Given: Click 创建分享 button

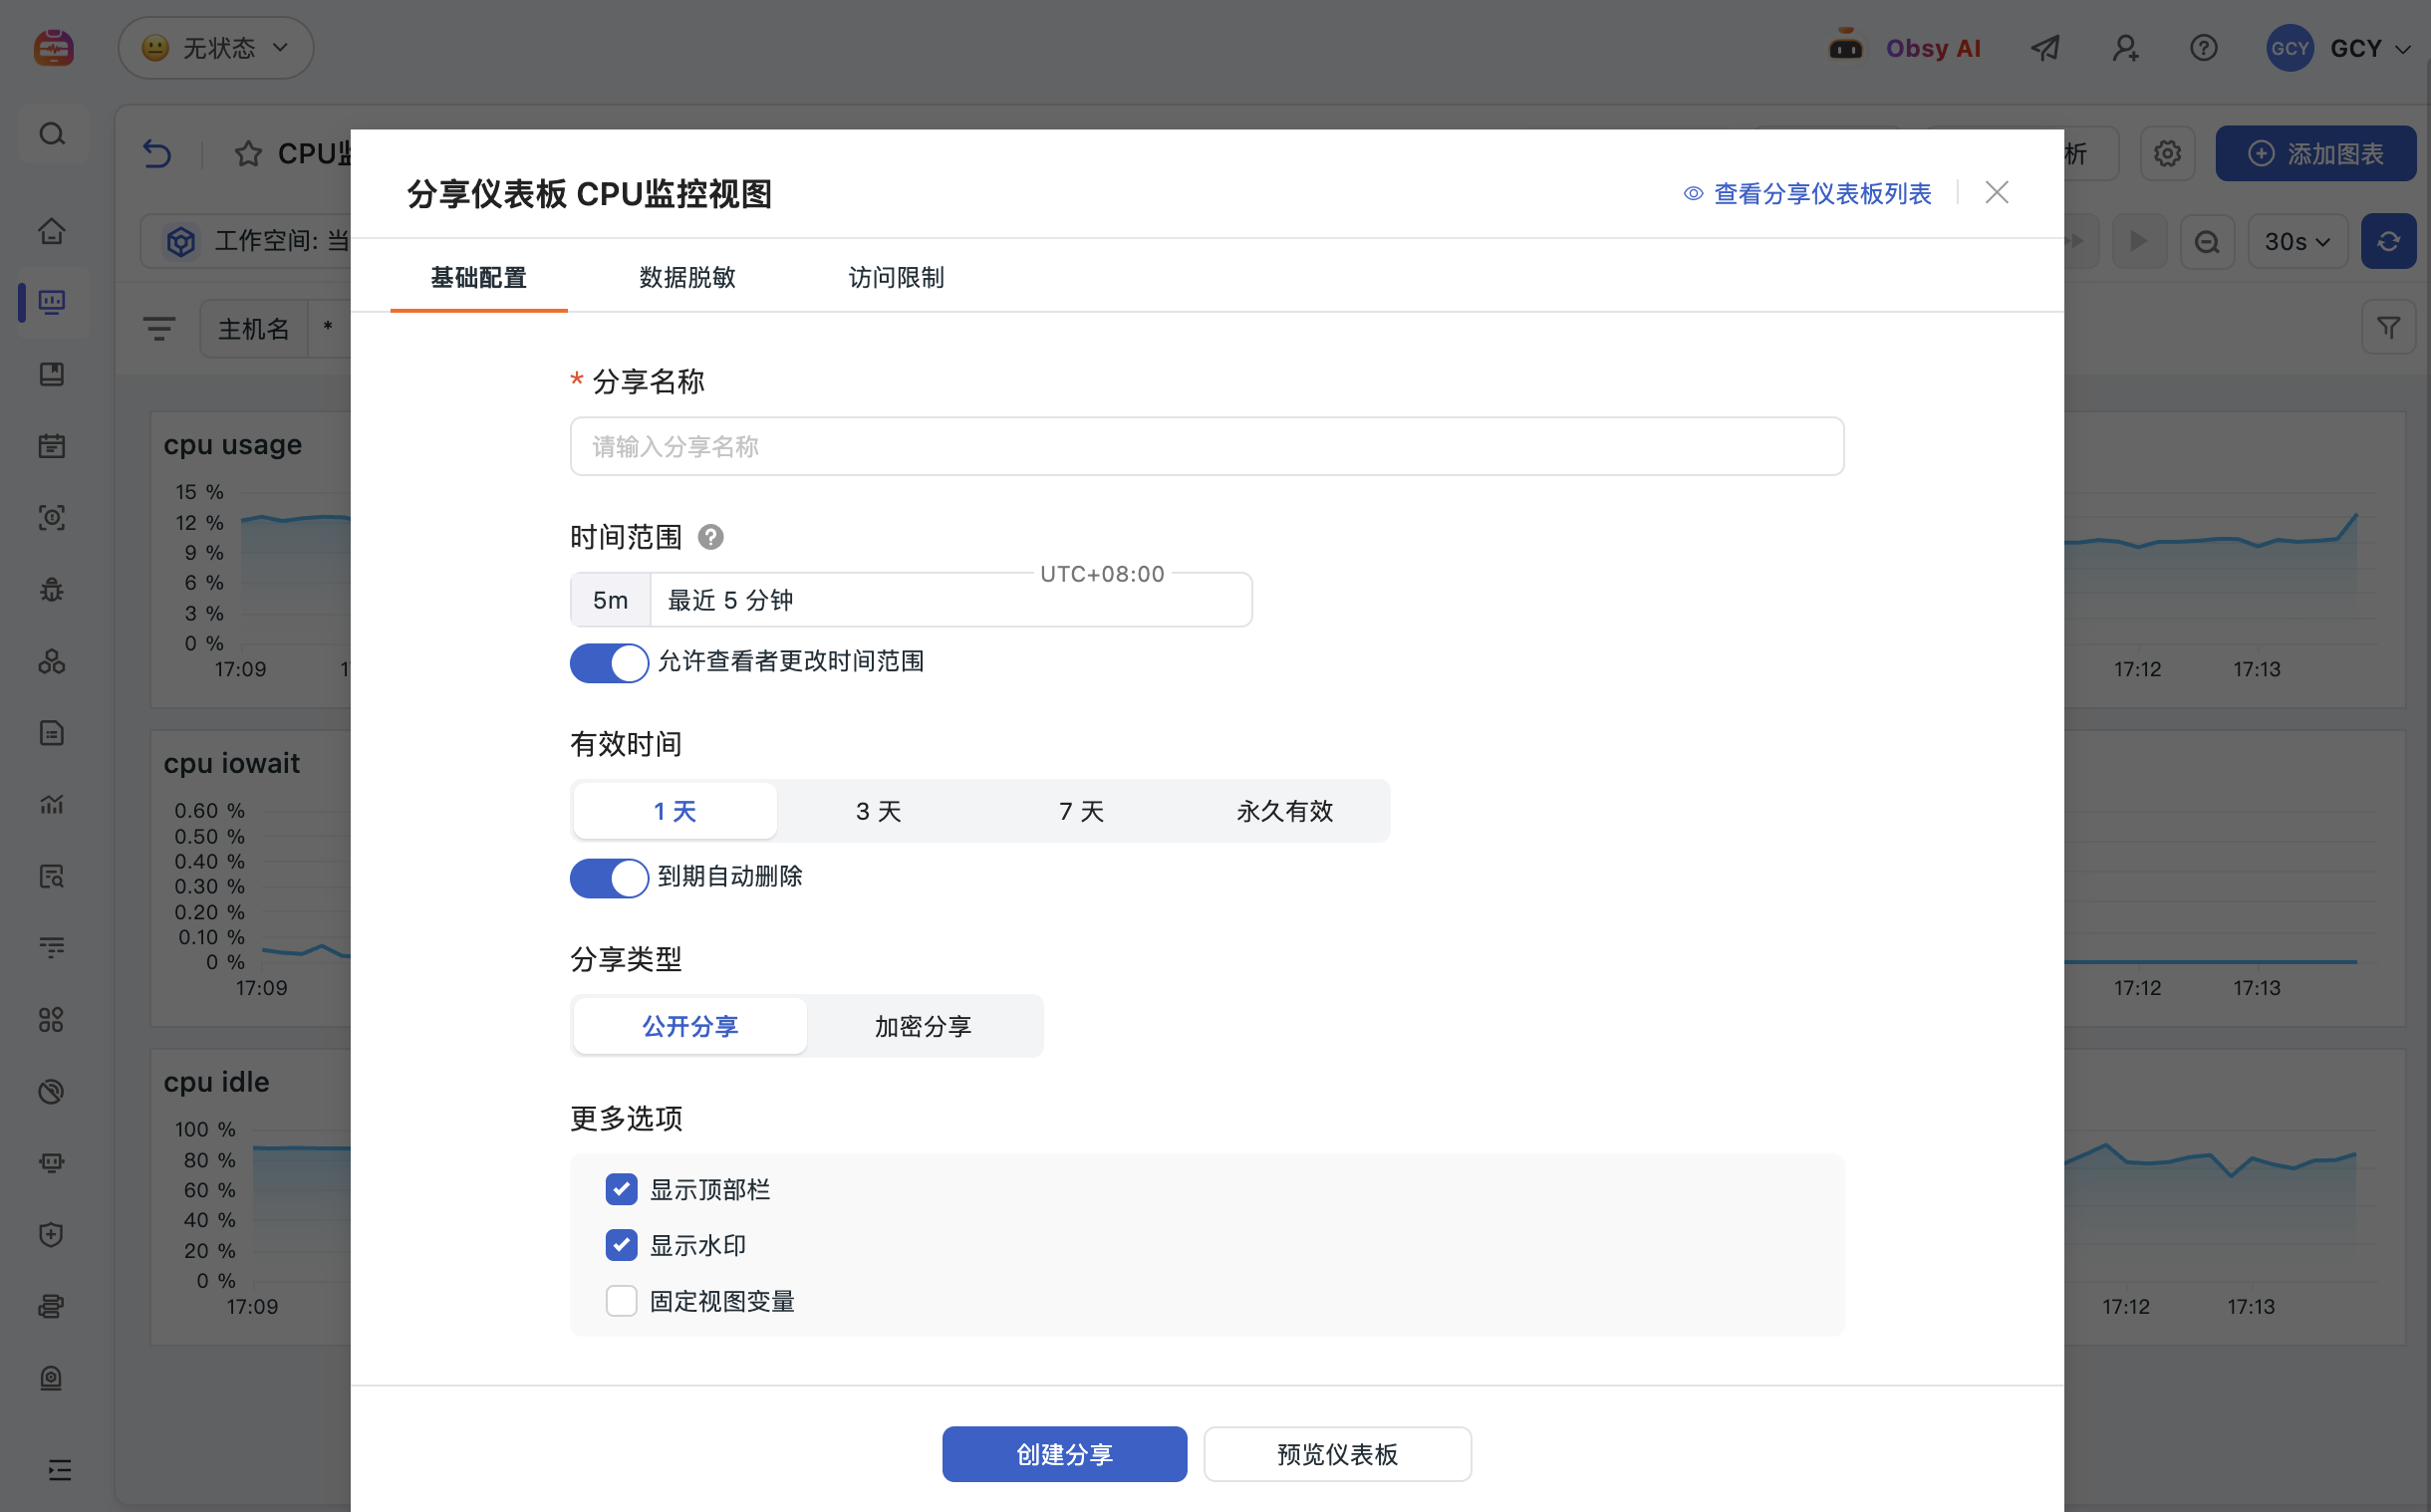Looking at the screenshot, I should click(x=1064, y=1453).
